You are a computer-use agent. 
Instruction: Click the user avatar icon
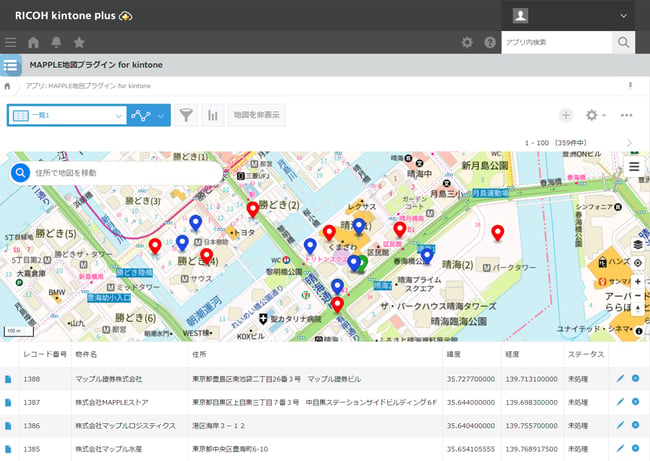[x=520, y=16]
